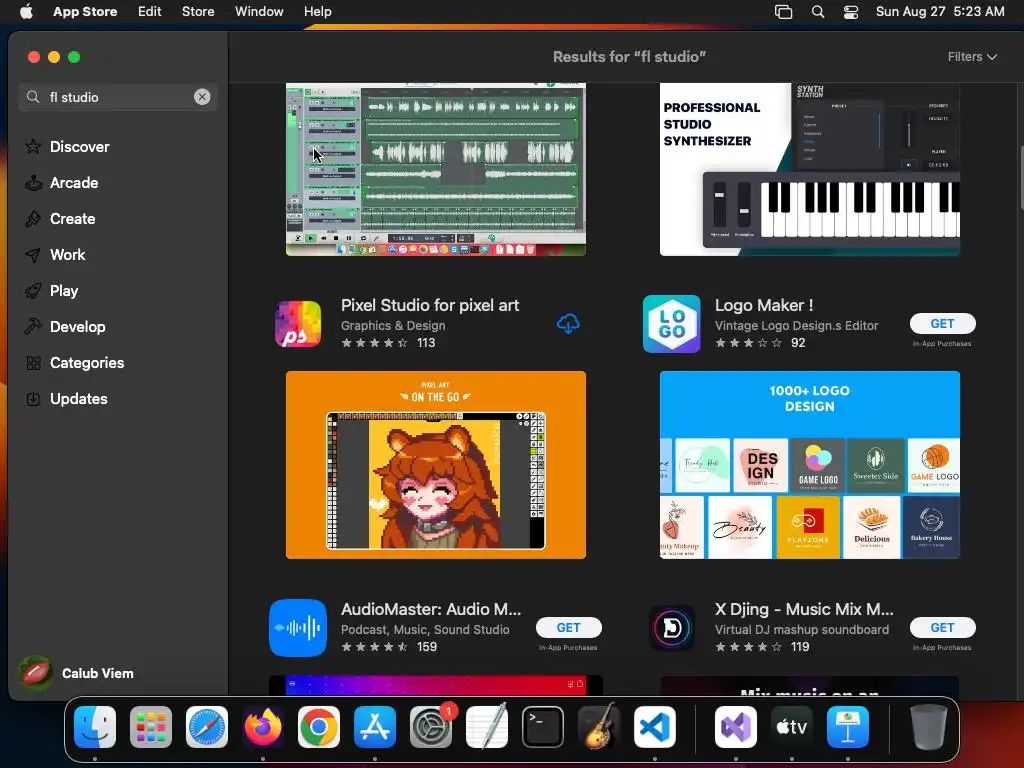This screenshot has height=768, width=1024.
Task: View Professional Studio Synthesizer screenshot
Action: click(x=810, y=169)
